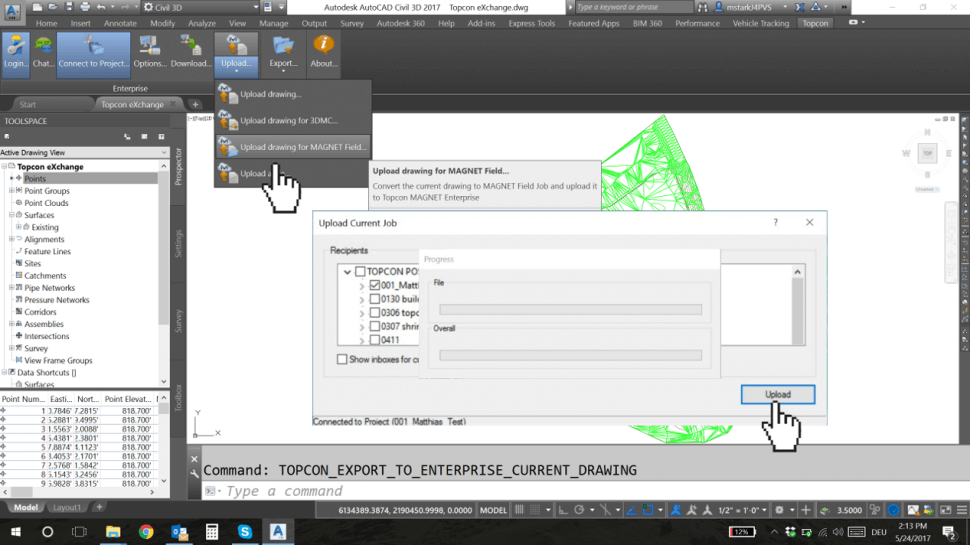The width and height of the screenshot is (970, 545).
Task: Open Skype from the taskbar
Action: (245, 532)
